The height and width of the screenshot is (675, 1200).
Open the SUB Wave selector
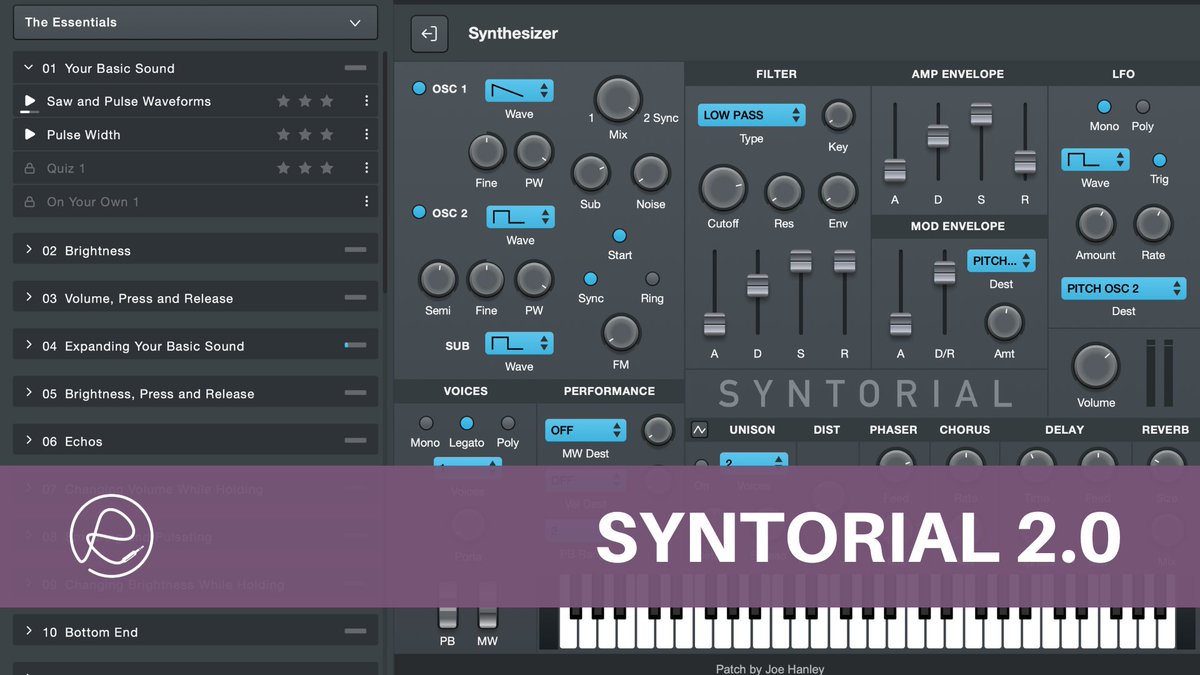[519, 343]
